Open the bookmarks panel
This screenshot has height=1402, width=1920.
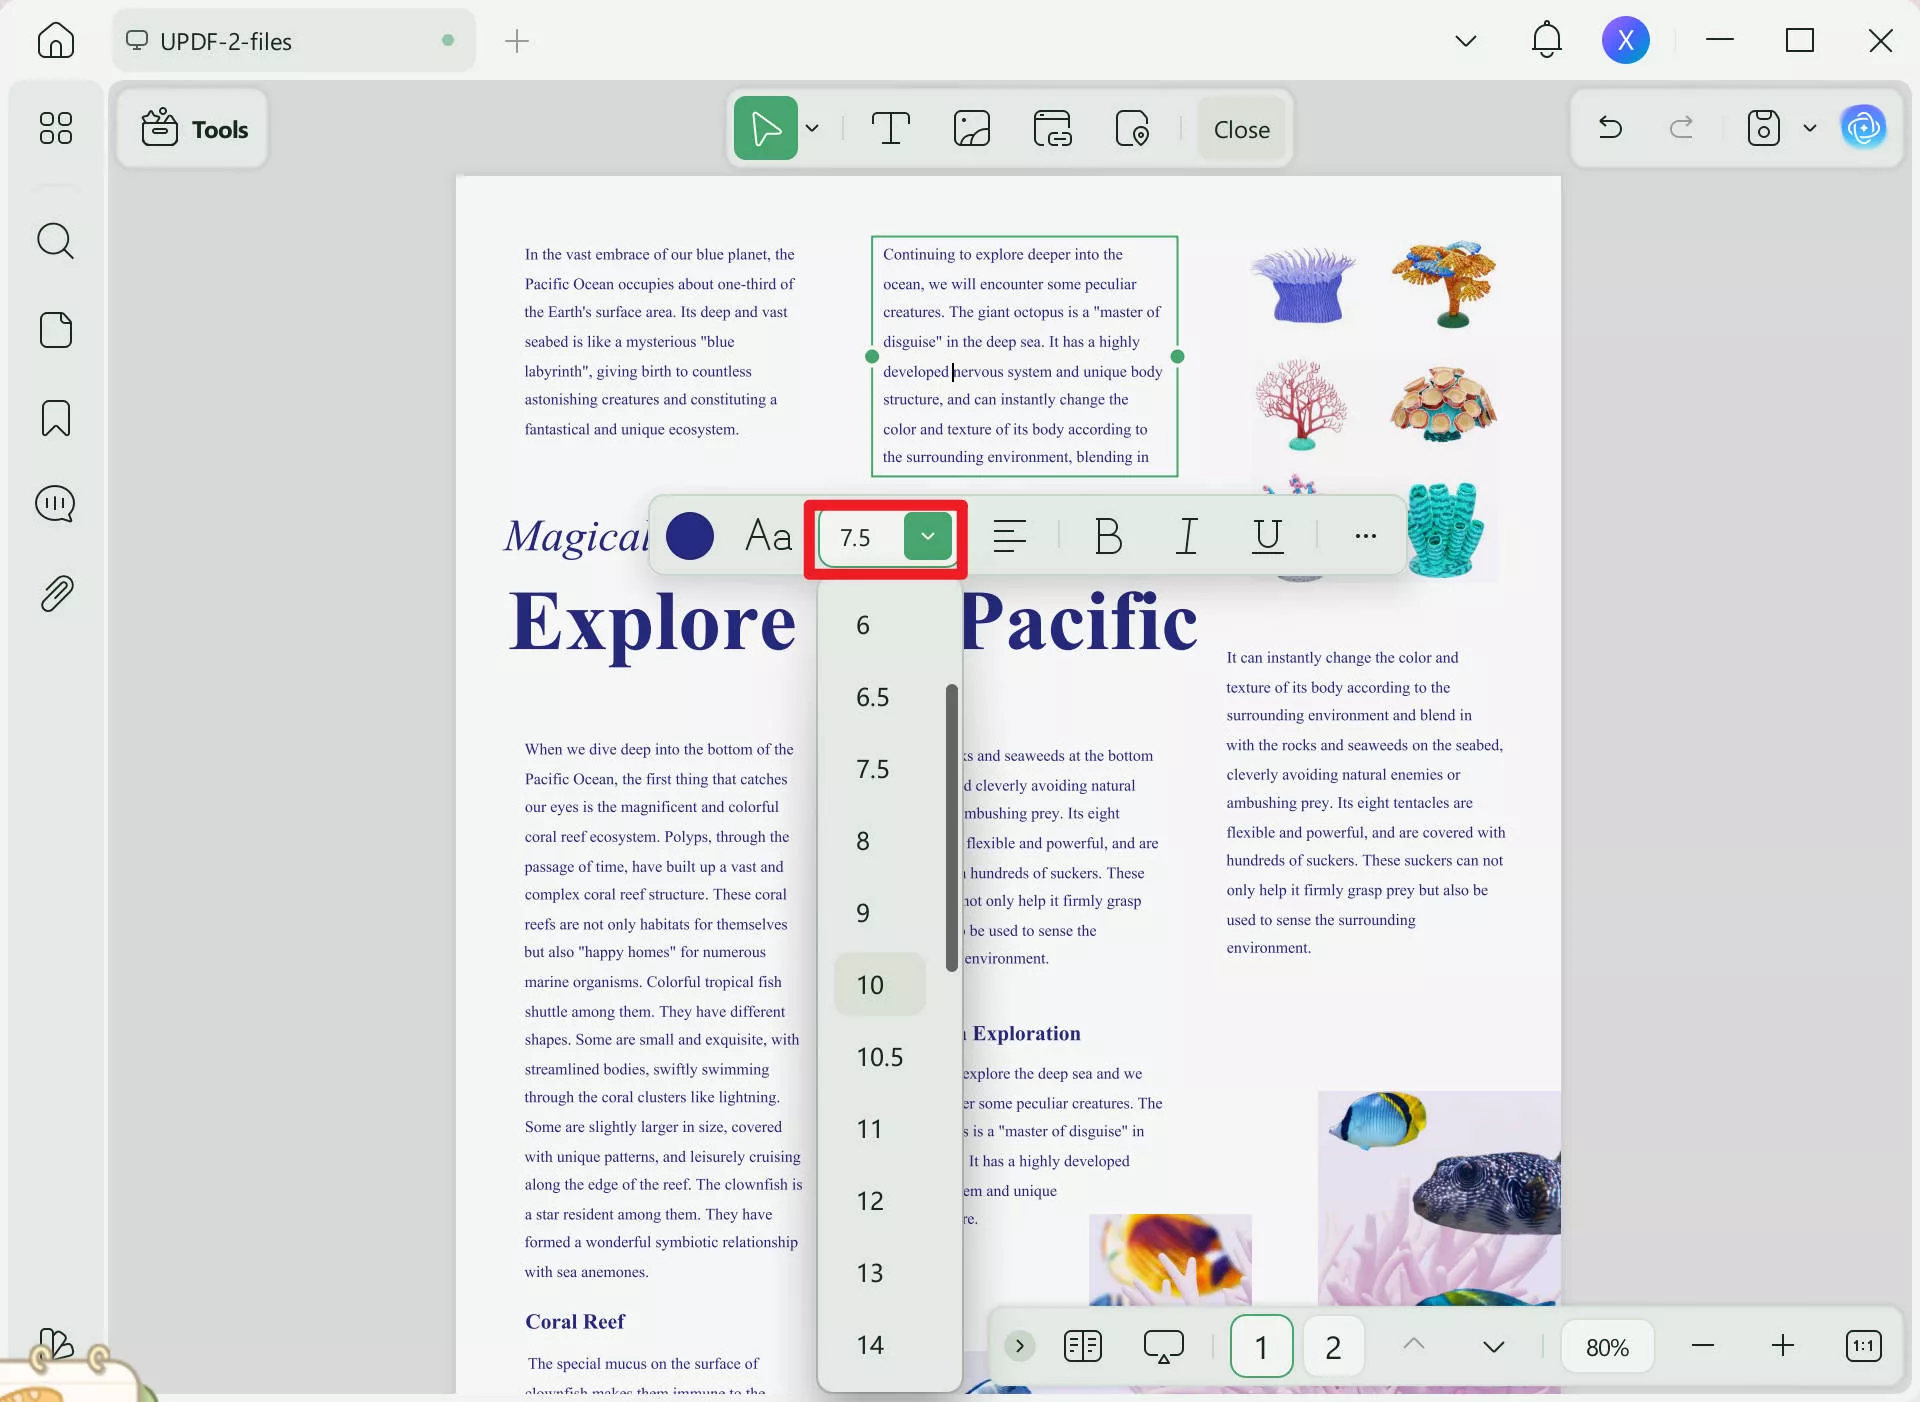click(55, 418)
